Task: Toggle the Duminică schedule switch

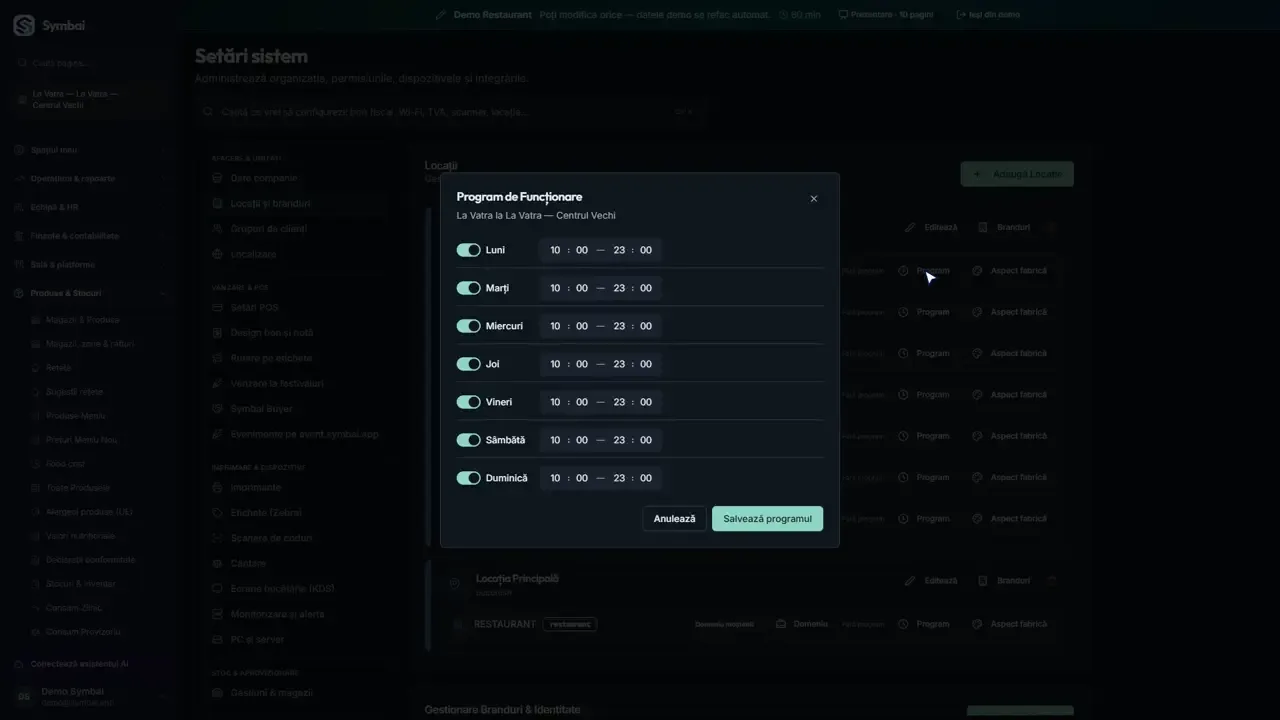Action: point(468,478)
